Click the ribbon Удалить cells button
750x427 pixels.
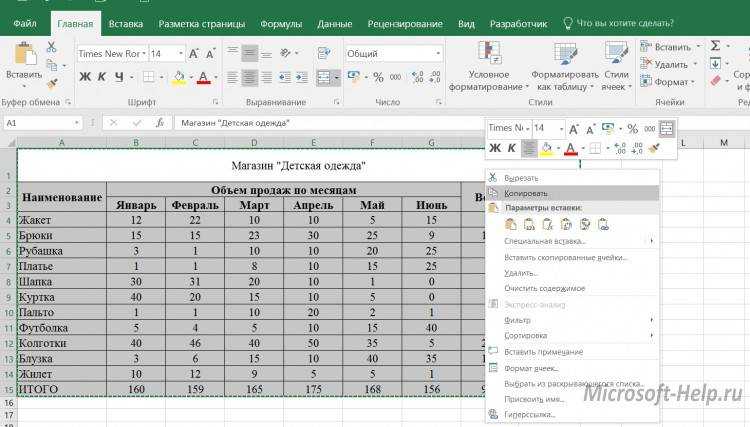pos(665,64)
